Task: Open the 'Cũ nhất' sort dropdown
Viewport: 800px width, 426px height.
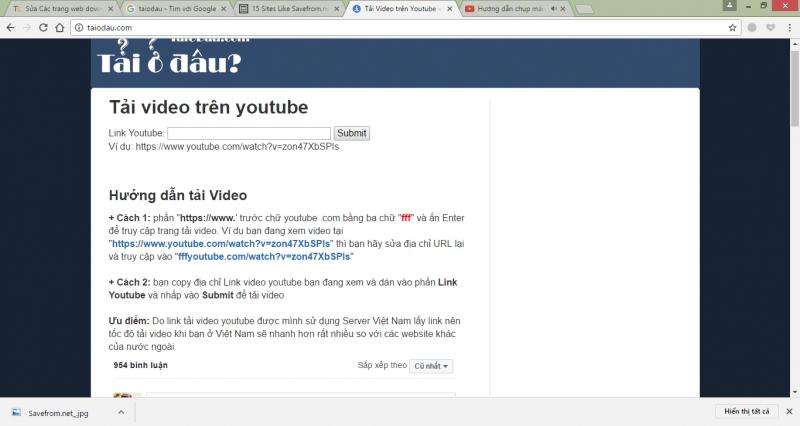Action: coord(432,366)
